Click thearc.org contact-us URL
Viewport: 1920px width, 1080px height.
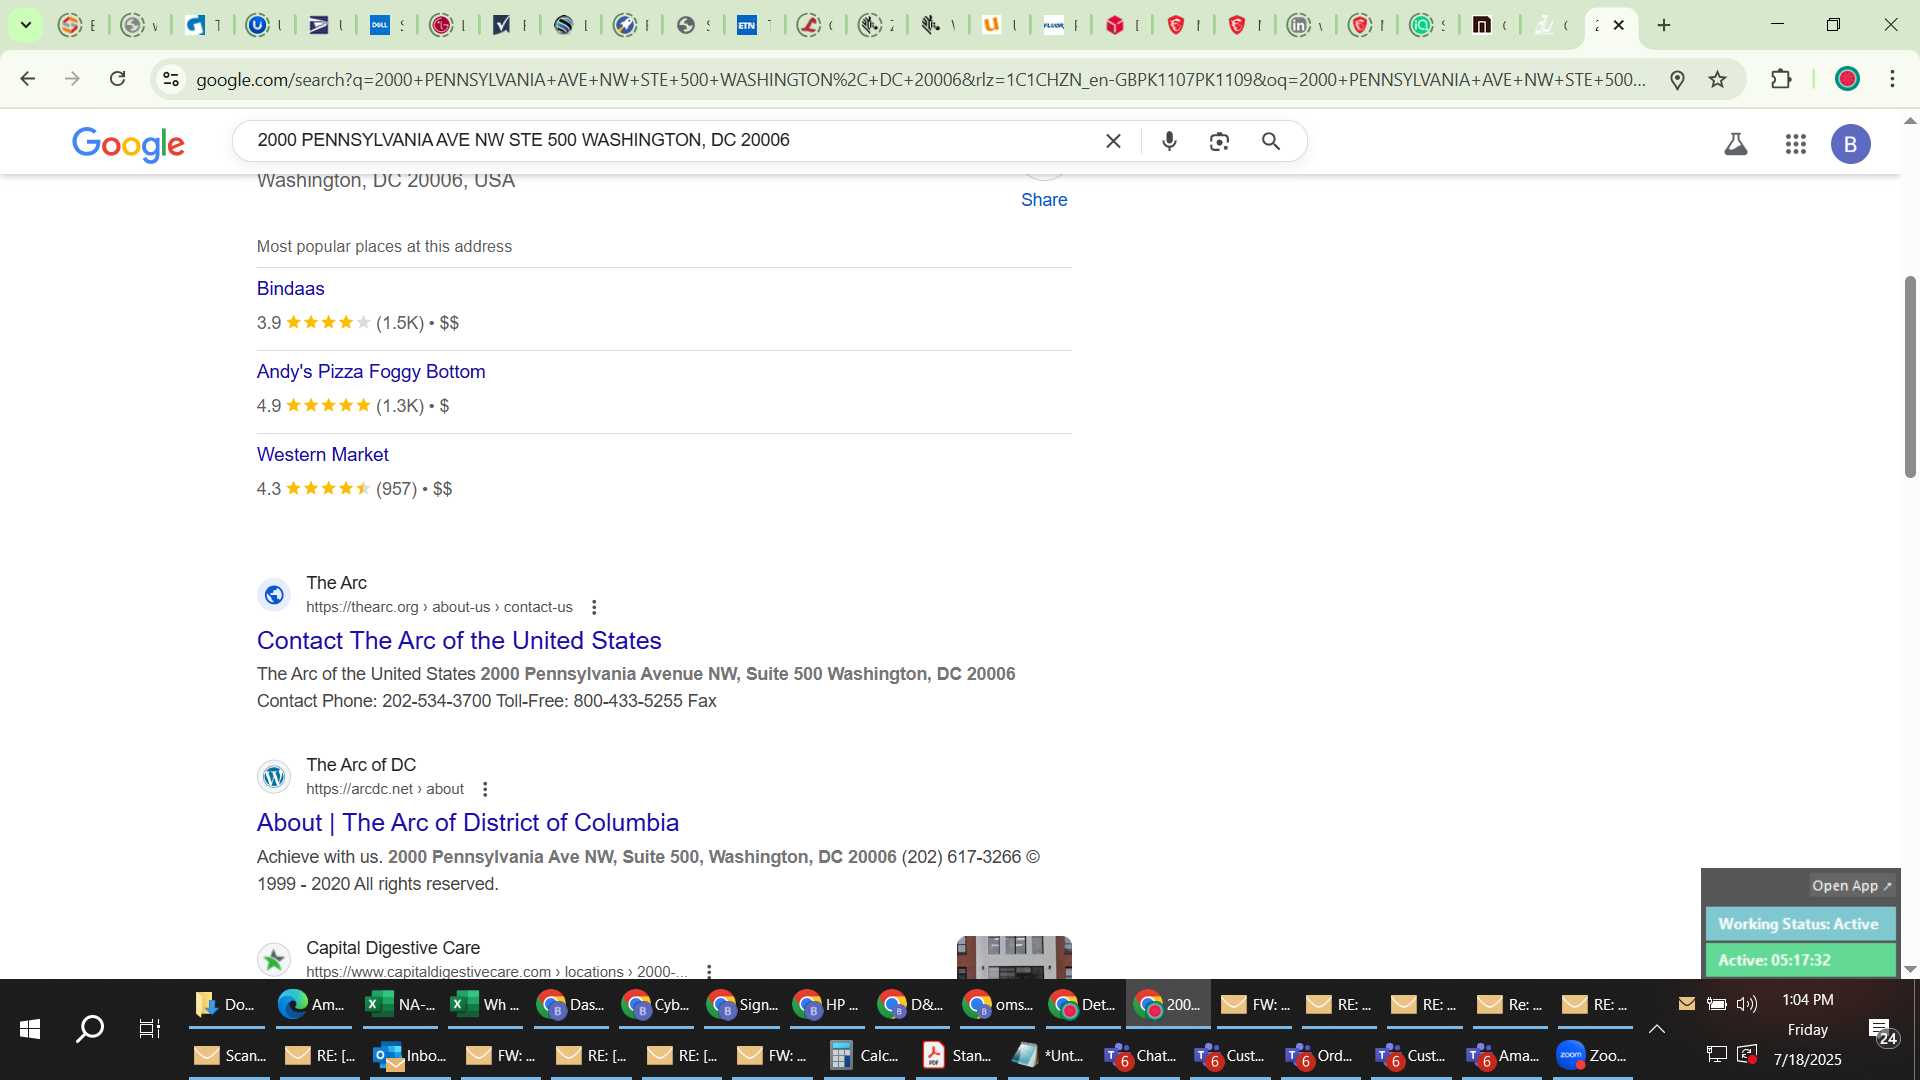pyautogui.click(x=439, y=607)
